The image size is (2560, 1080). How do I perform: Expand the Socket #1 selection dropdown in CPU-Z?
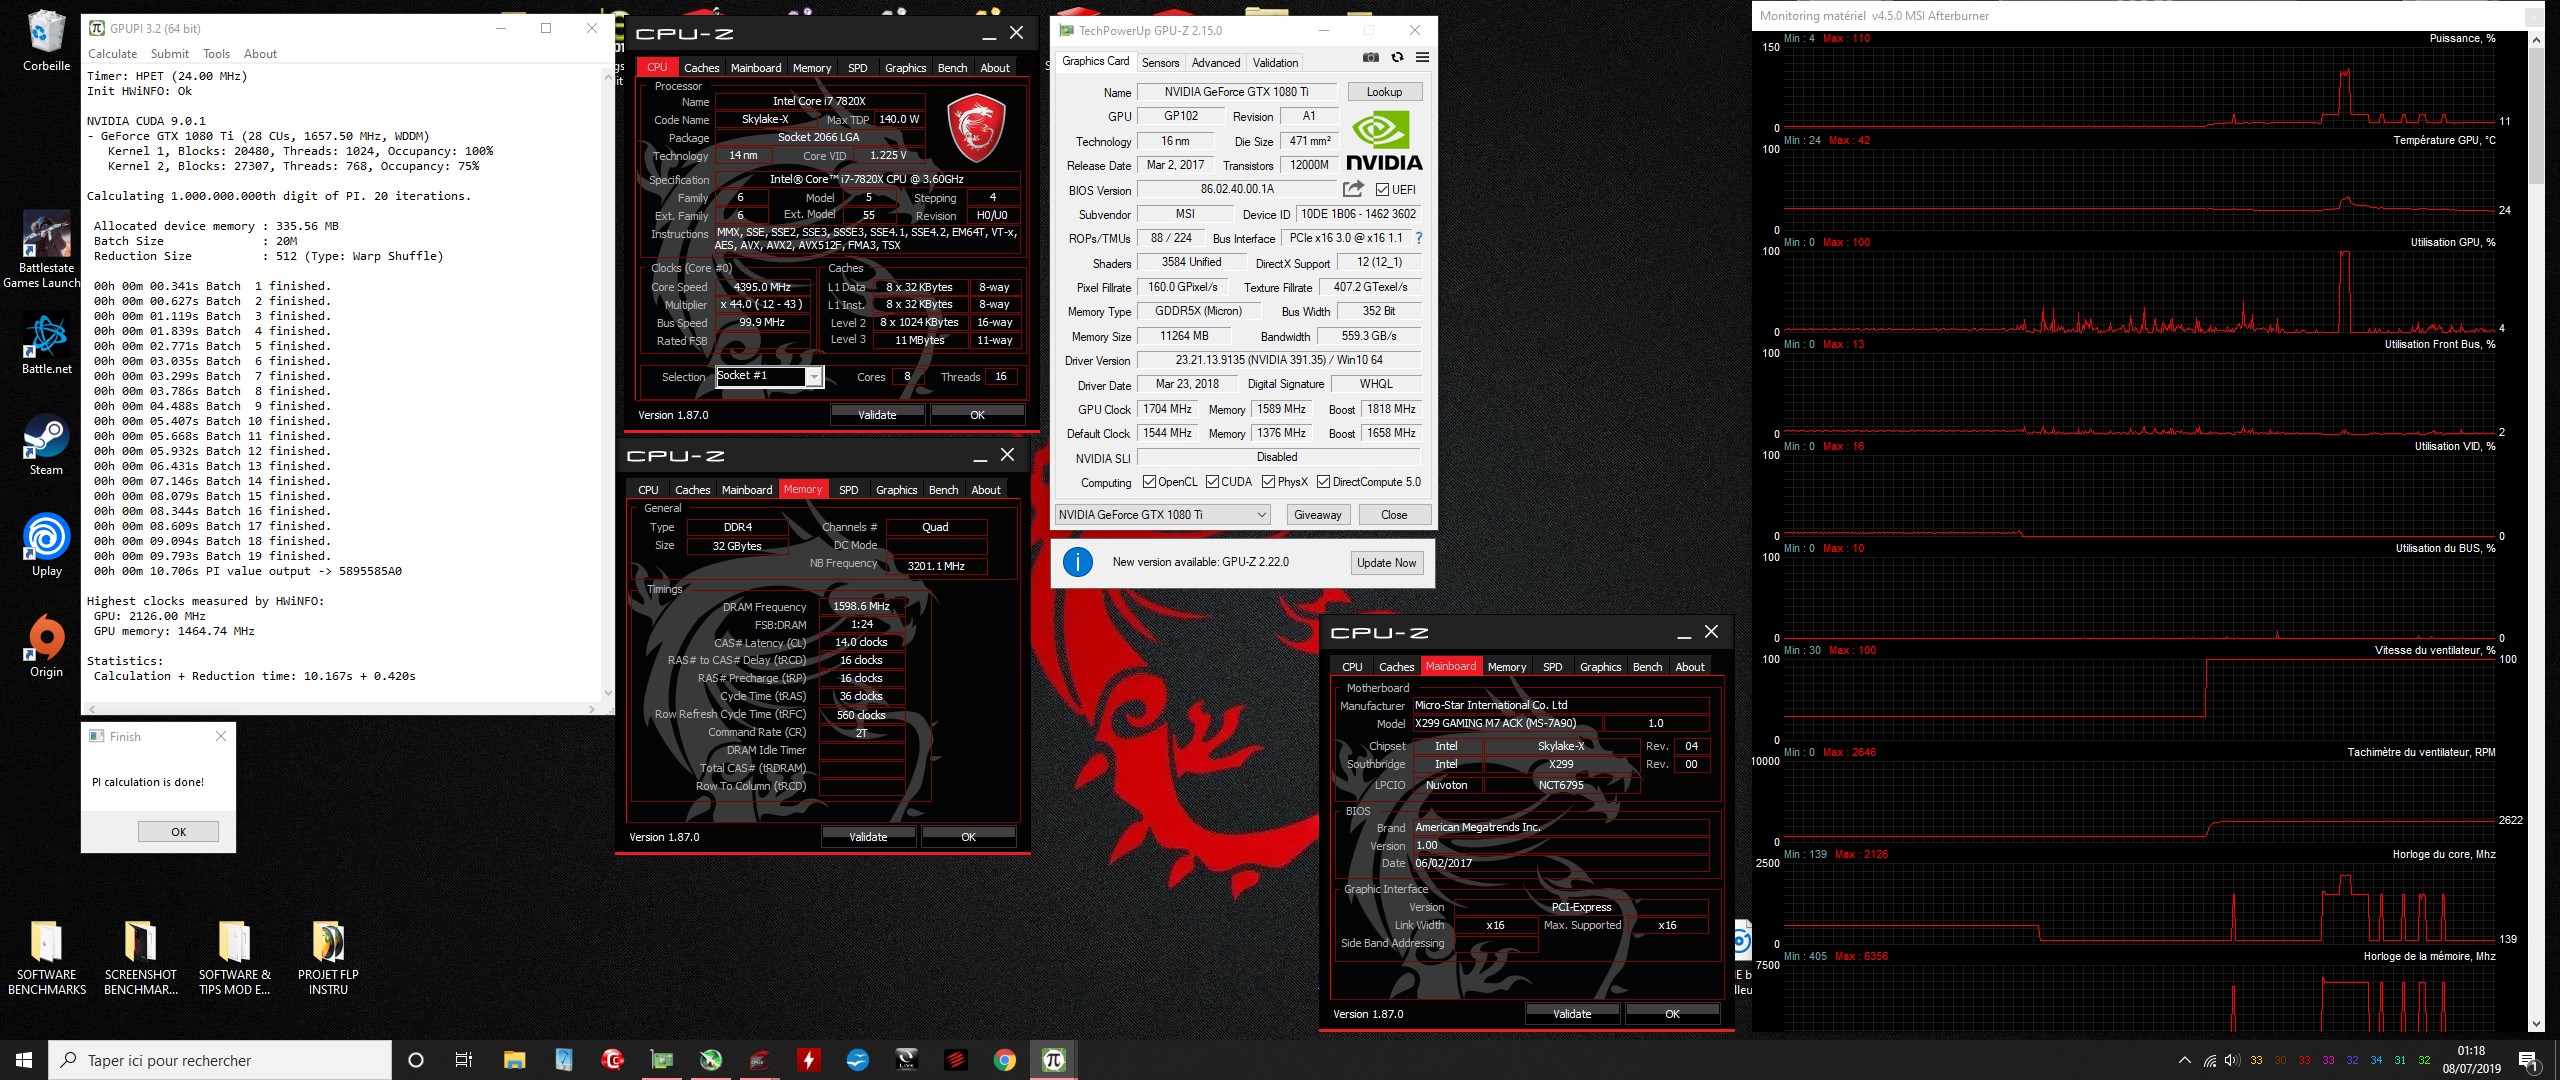point(814,377)
